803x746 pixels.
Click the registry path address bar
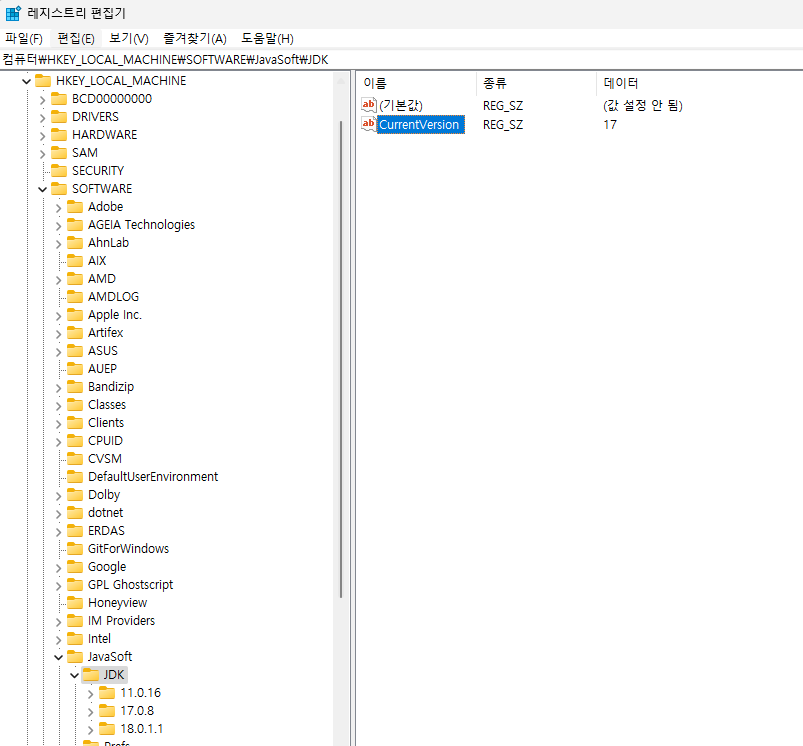[402, 59]
